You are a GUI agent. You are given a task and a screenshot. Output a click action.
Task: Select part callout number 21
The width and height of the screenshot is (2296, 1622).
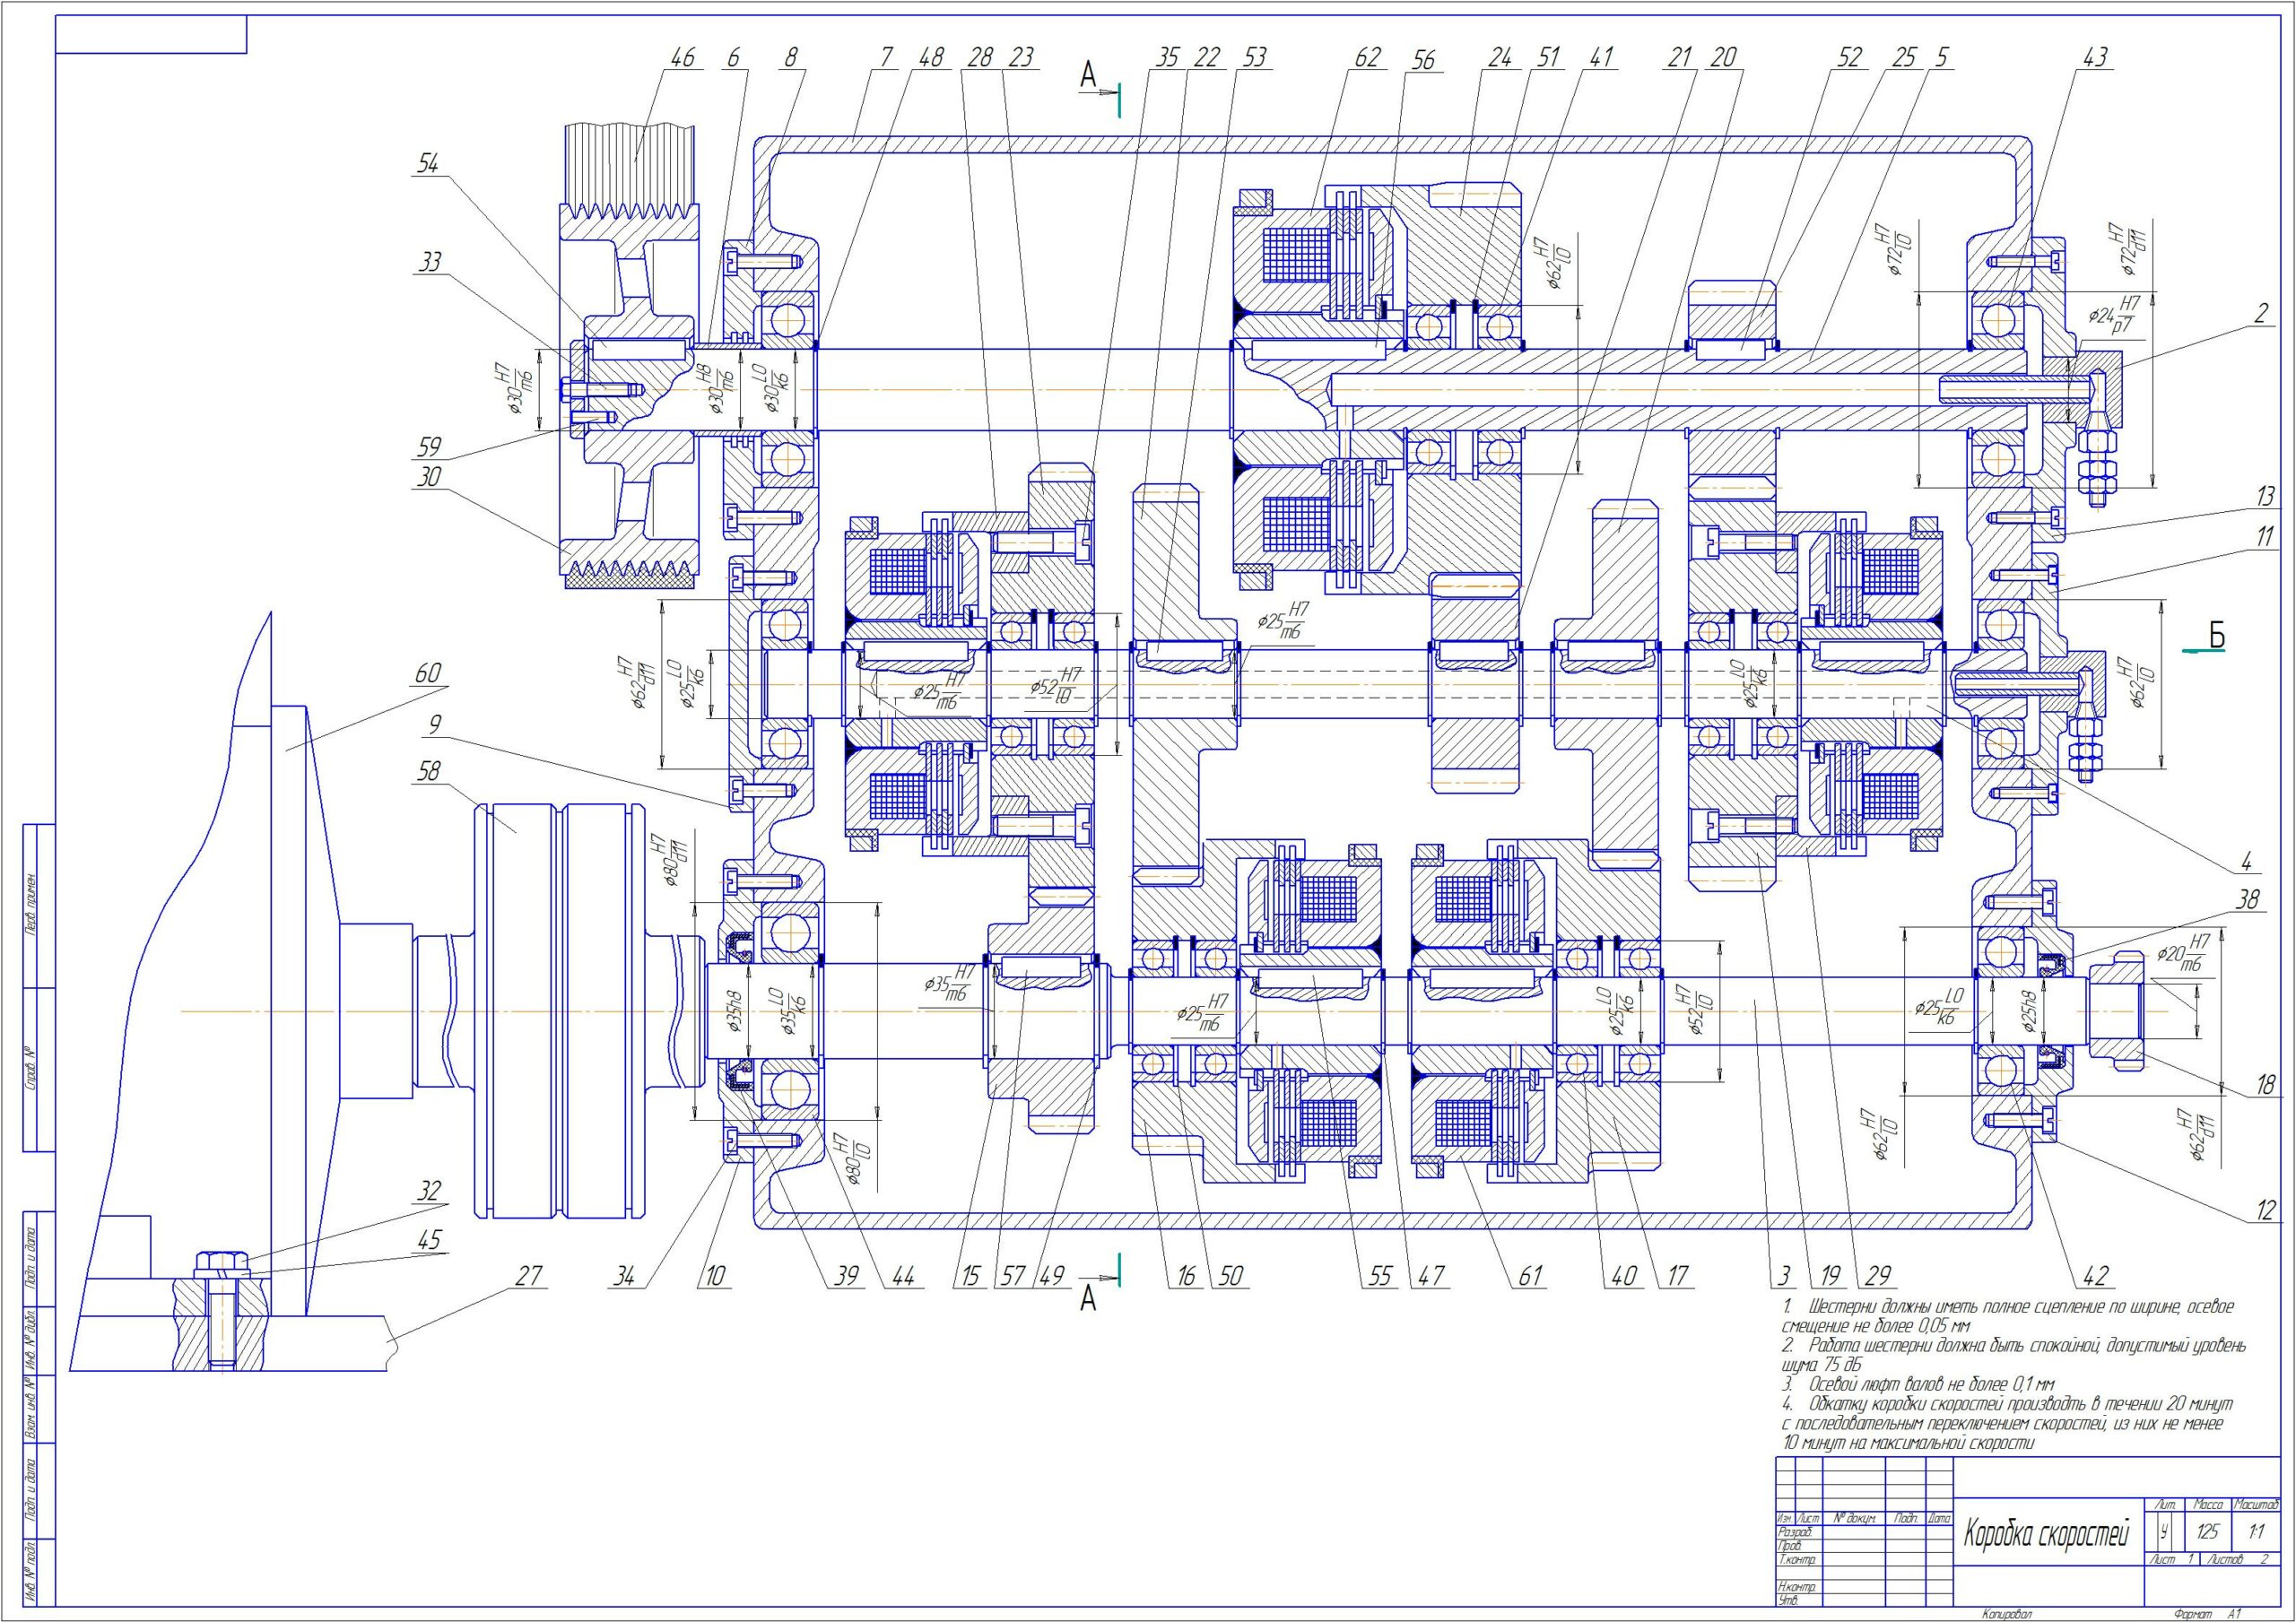tap(1679, 58)
